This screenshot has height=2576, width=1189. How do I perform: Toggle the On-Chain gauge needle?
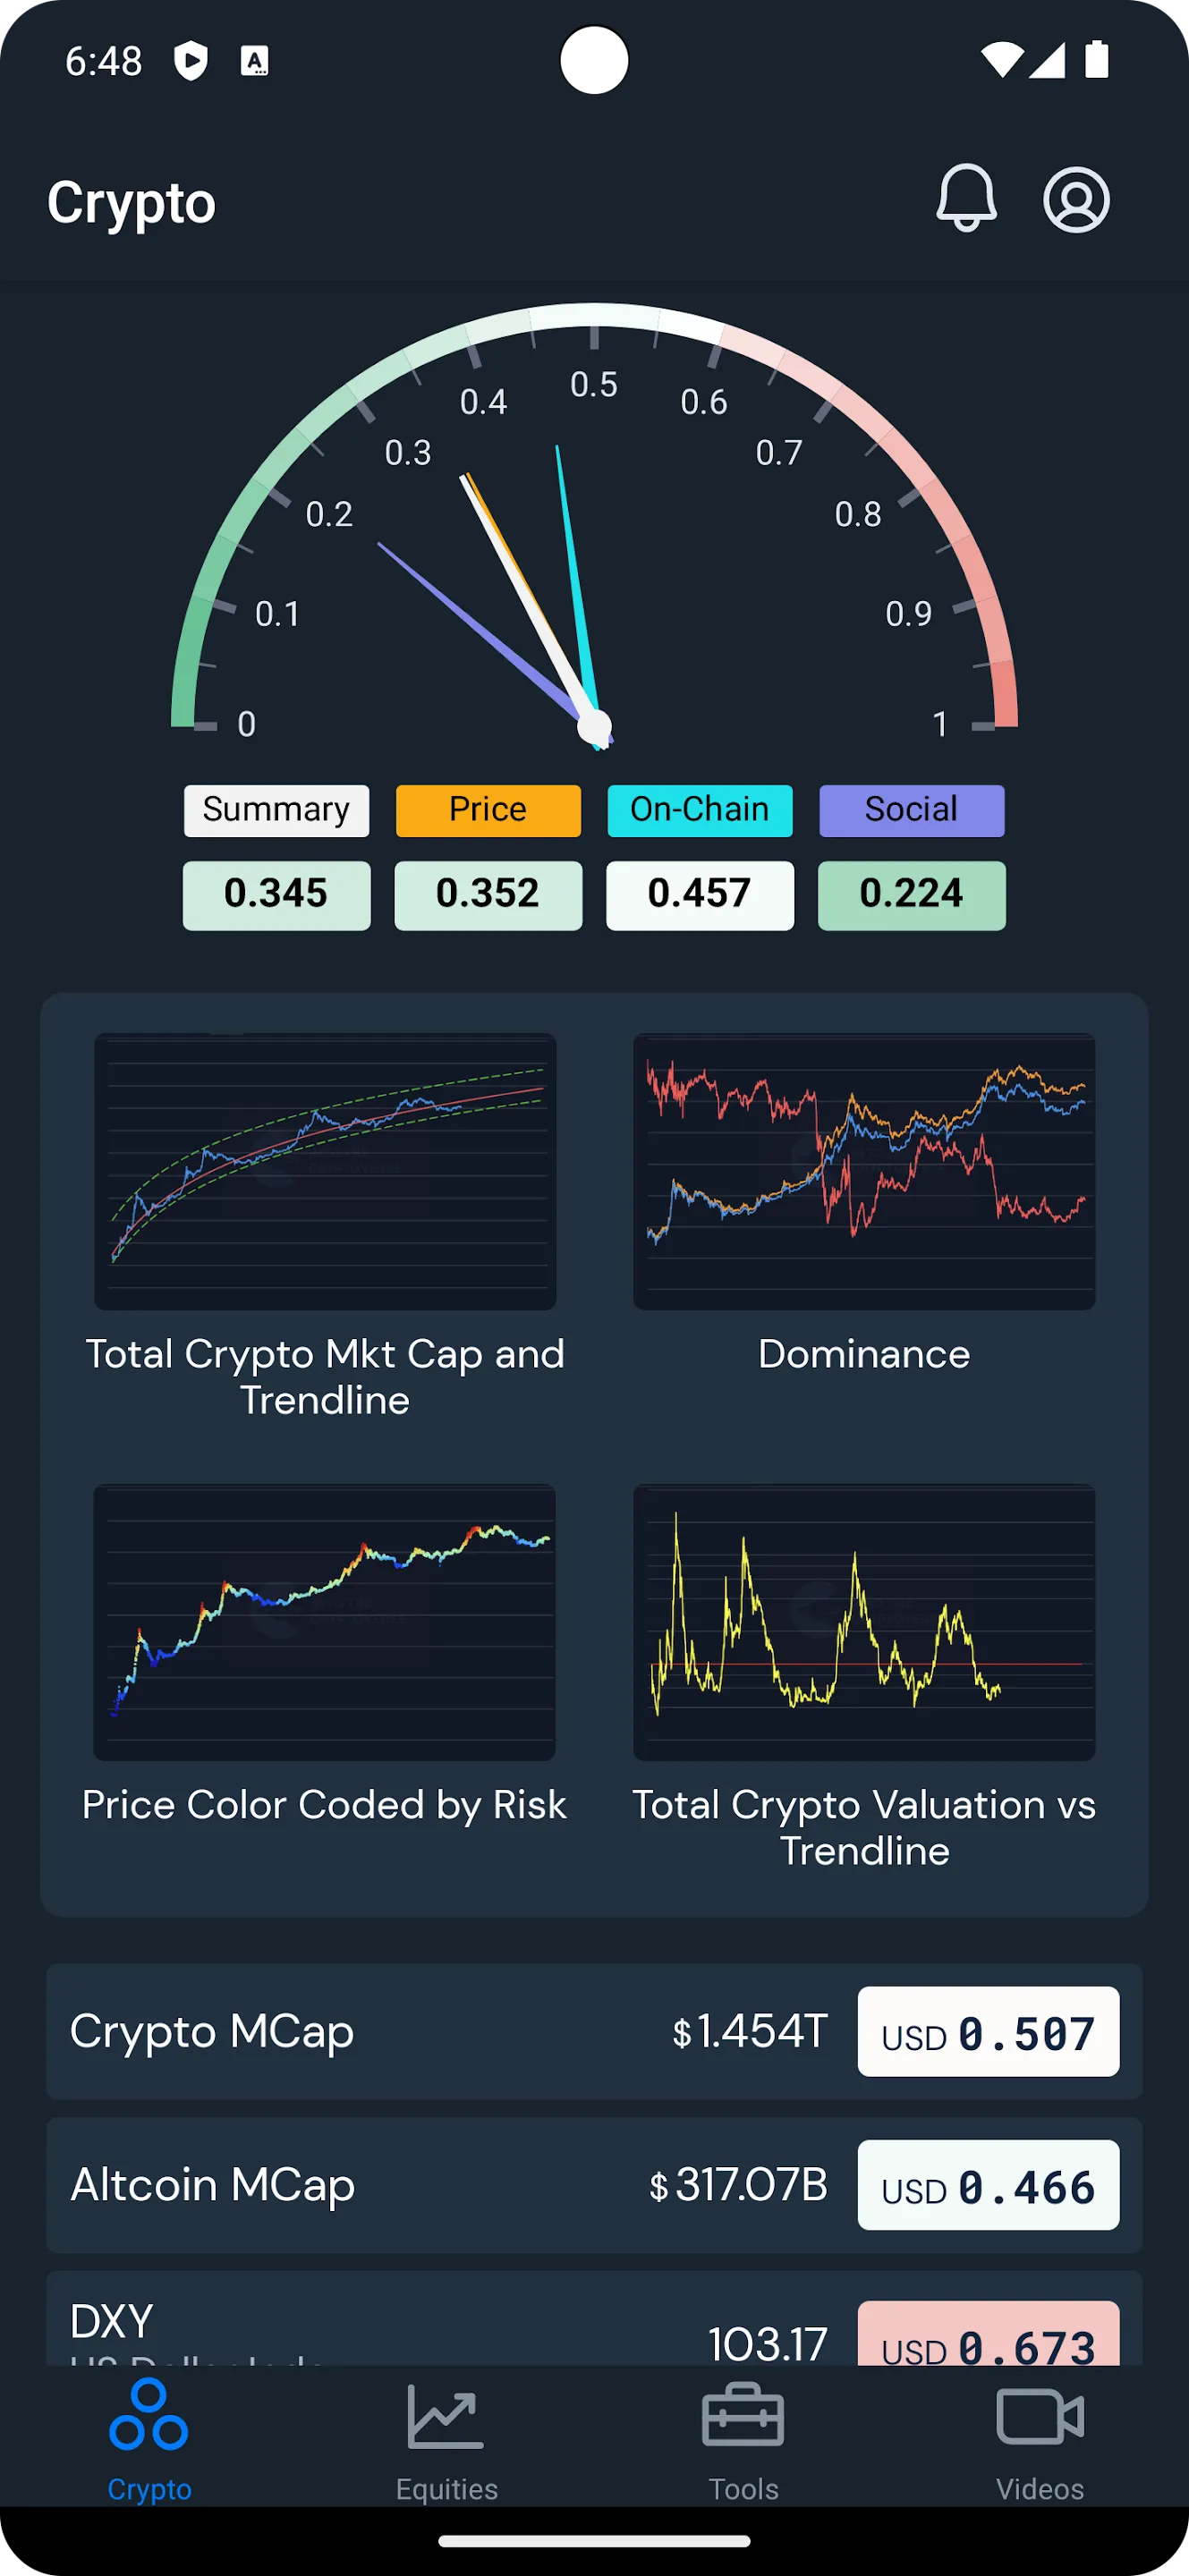(x=699, y=810)
